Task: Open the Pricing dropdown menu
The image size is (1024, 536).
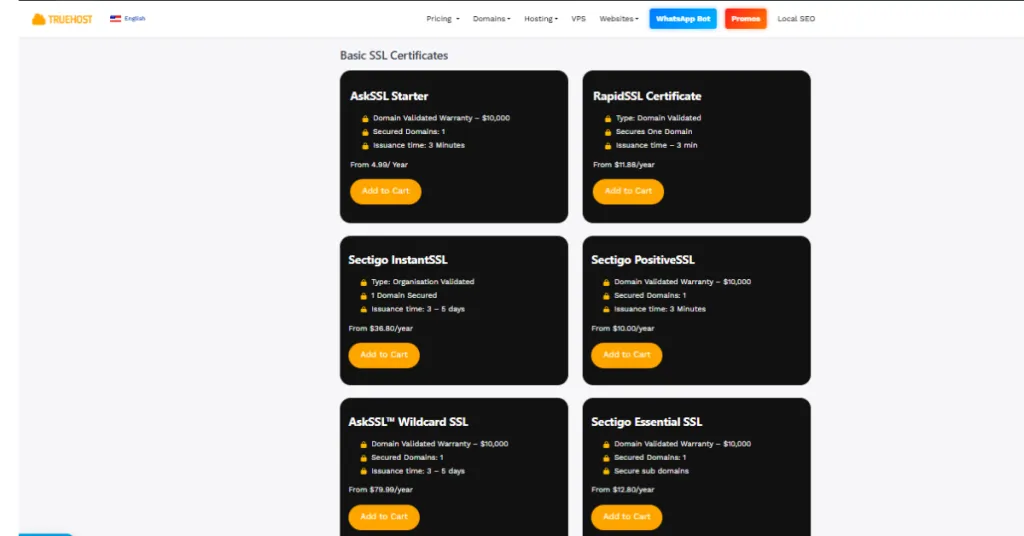Action: 443,19
